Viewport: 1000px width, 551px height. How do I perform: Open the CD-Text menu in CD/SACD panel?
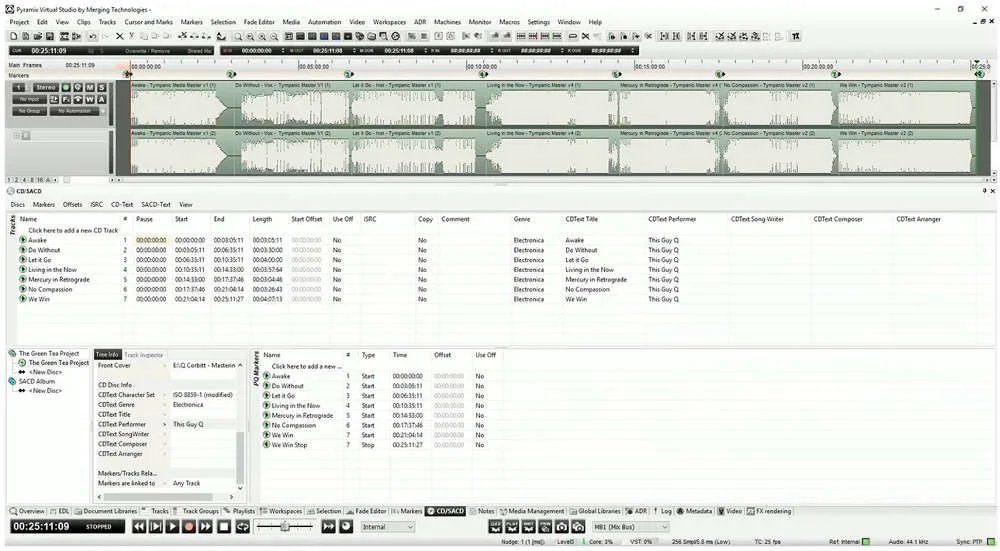122,205
